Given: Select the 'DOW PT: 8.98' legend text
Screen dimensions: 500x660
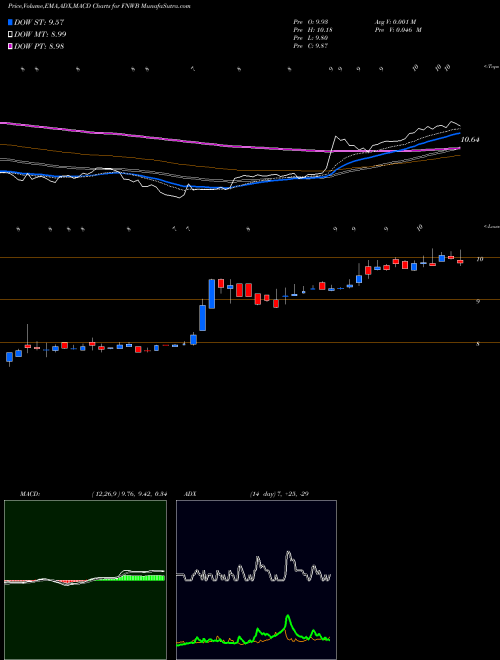Looking at the screenshot, I should coord(39,46).
